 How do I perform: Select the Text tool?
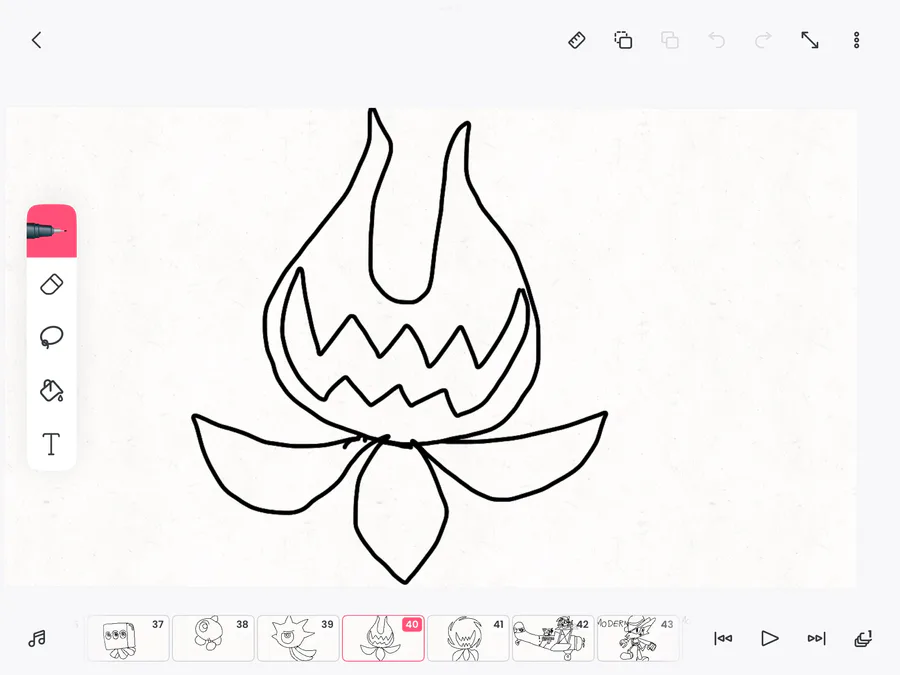[x=52, y=444]
